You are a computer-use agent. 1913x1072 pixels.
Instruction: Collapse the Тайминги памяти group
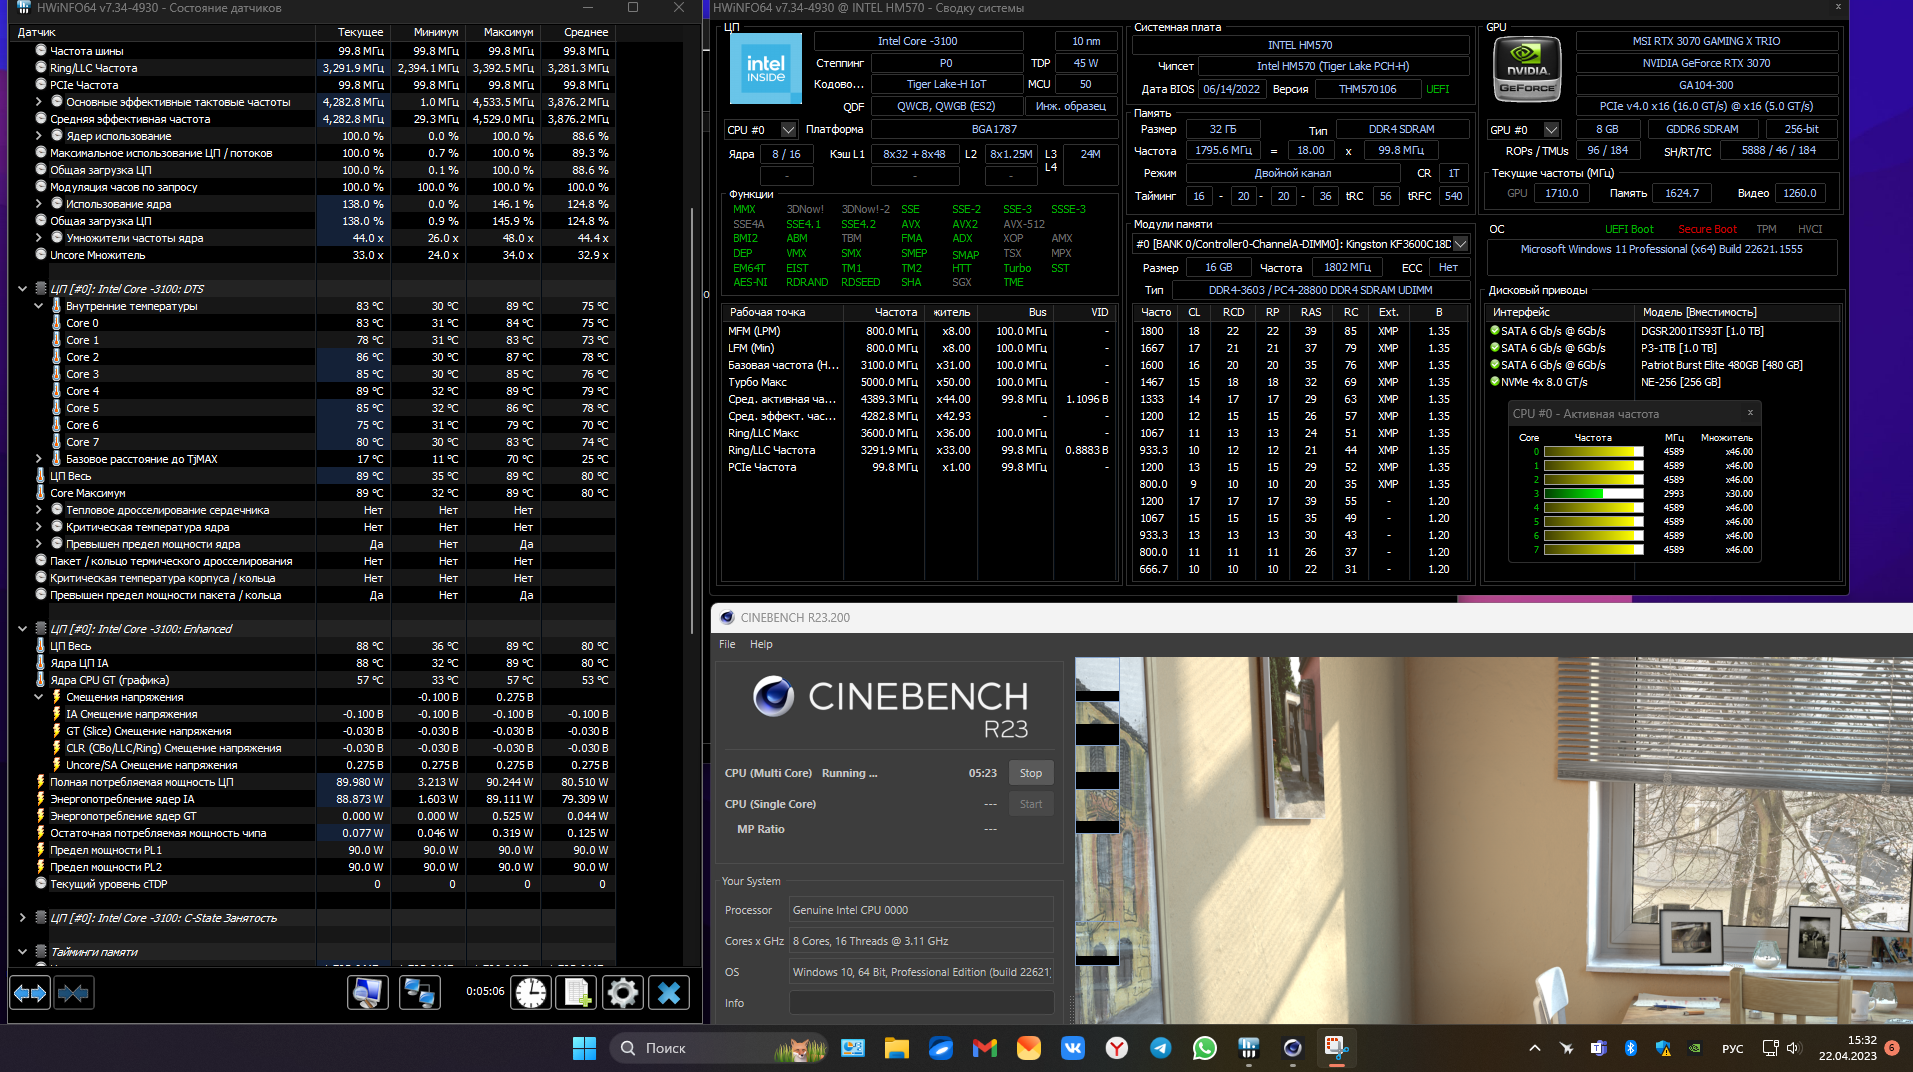(x=22, y=952)
